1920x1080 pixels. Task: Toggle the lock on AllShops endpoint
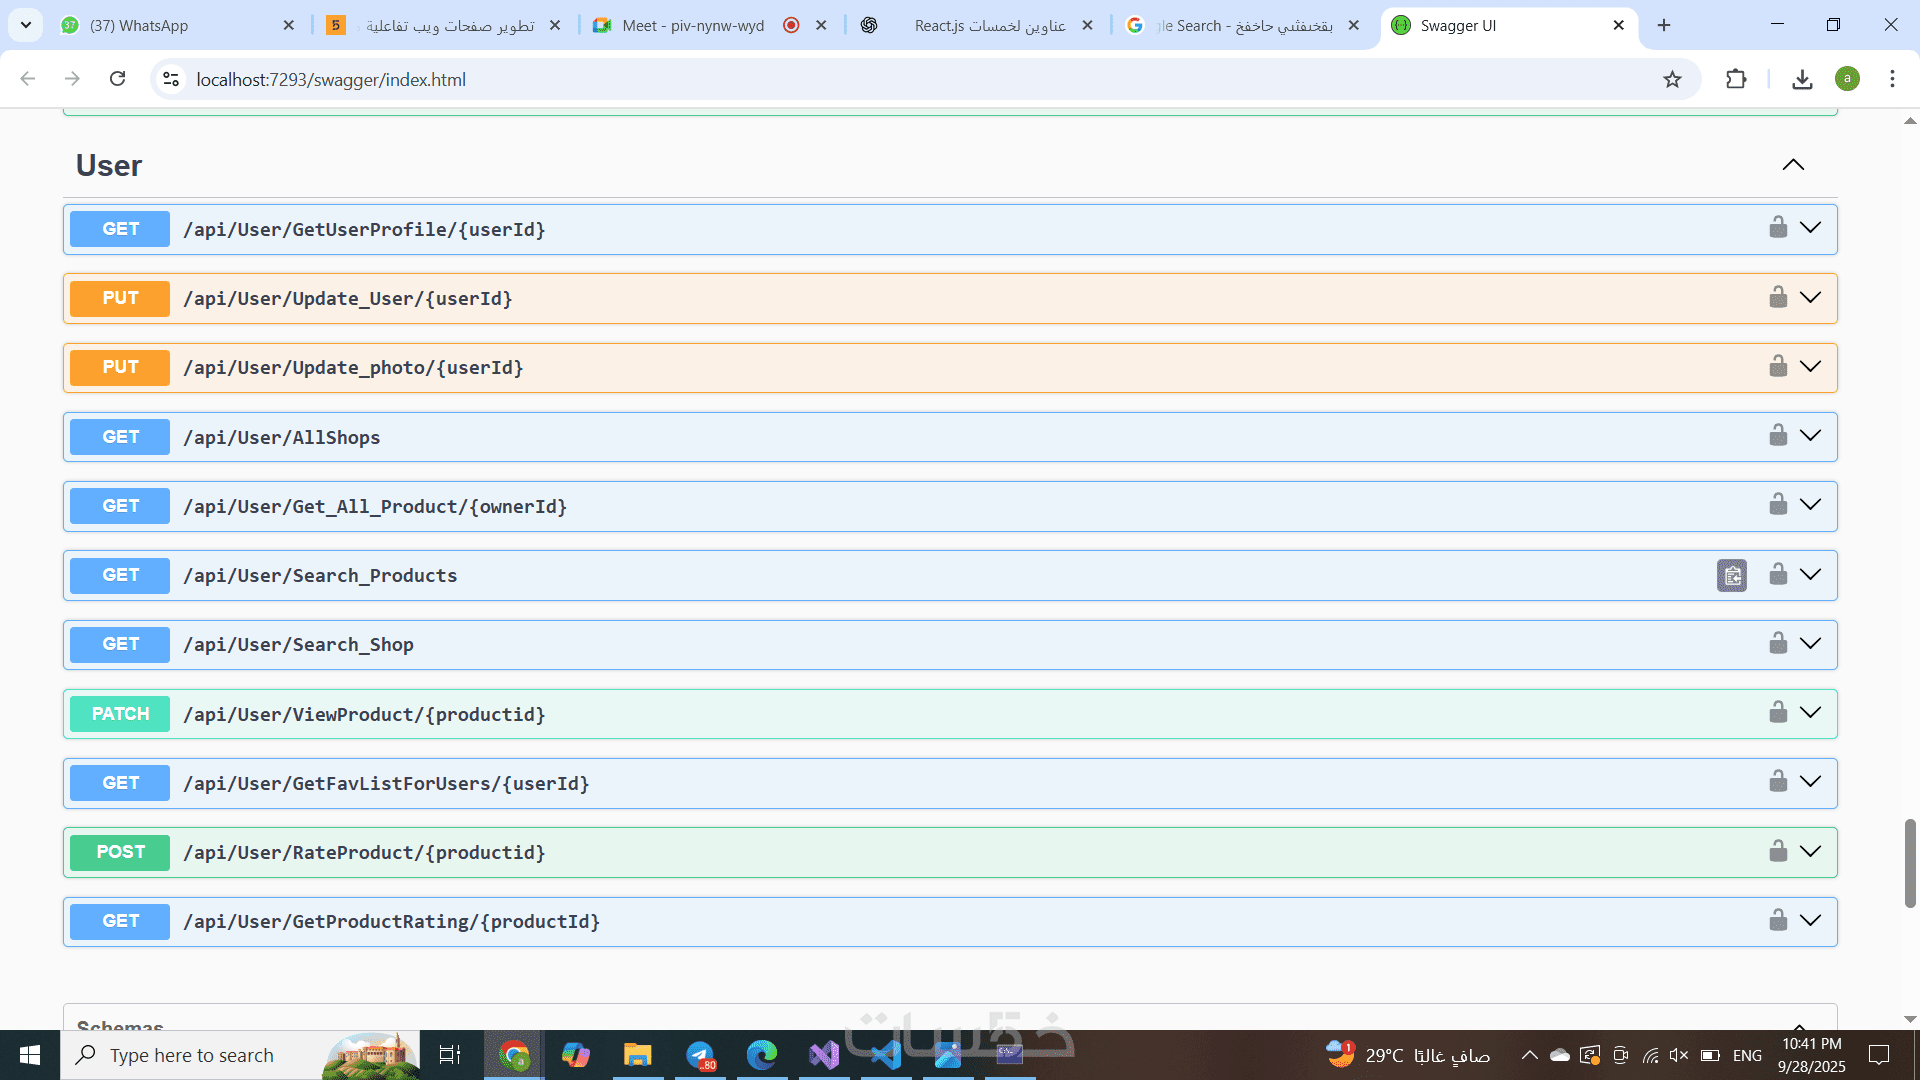click(x=1777, y=435)
